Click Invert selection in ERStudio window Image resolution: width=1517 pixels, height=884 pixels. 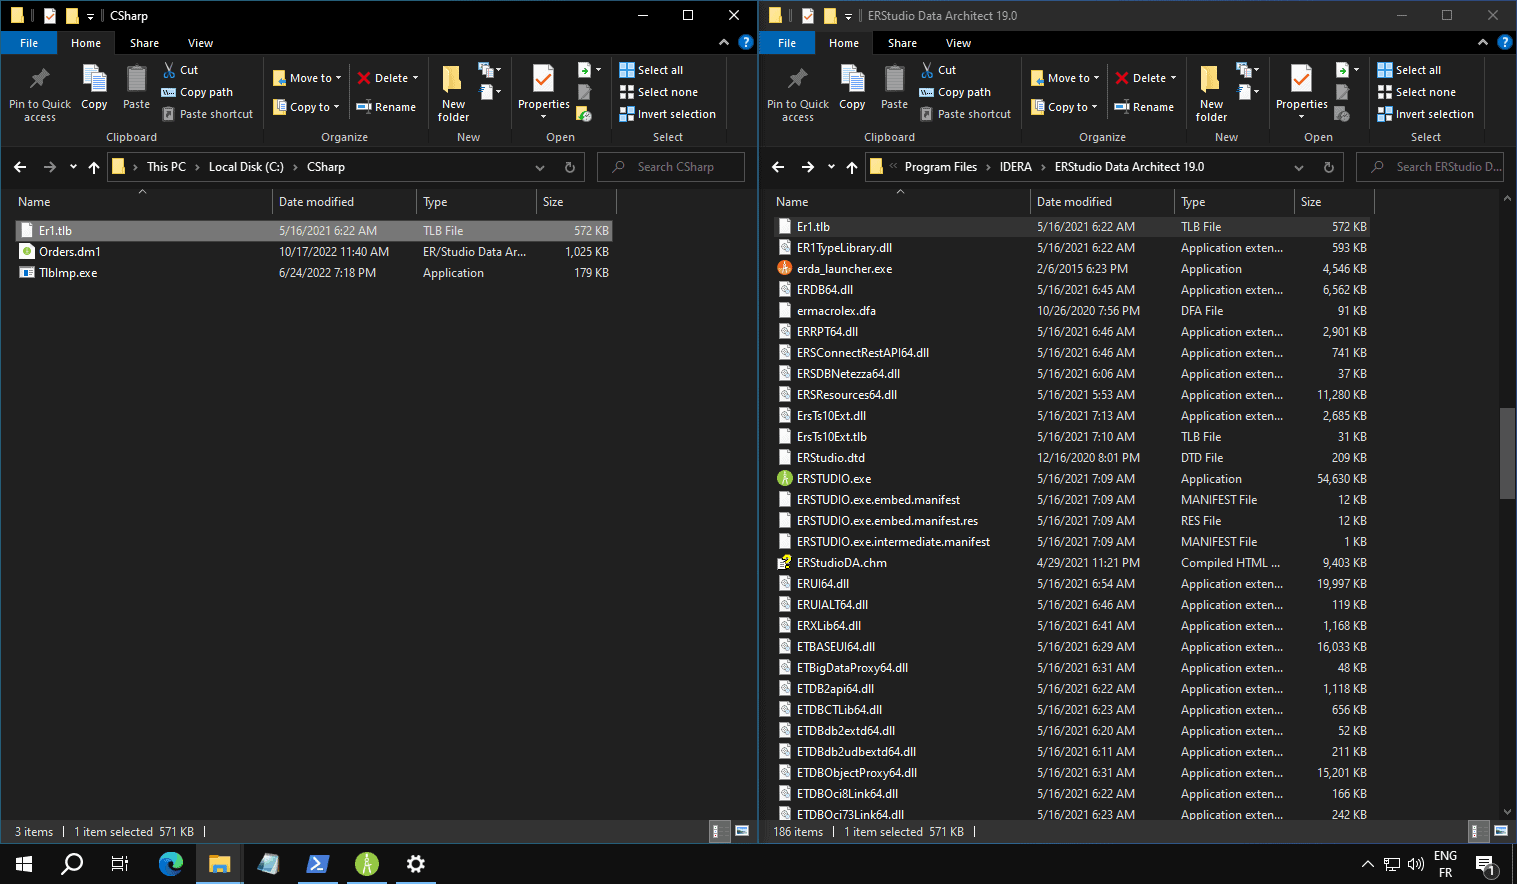1425,114
